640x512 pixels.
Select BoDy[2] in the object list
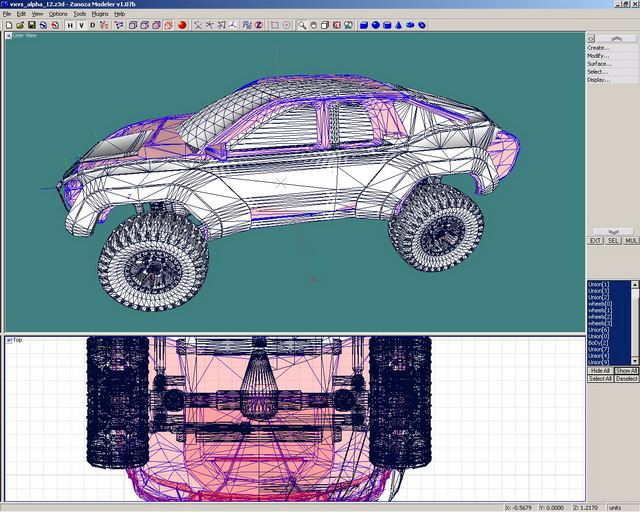(597, 342)
